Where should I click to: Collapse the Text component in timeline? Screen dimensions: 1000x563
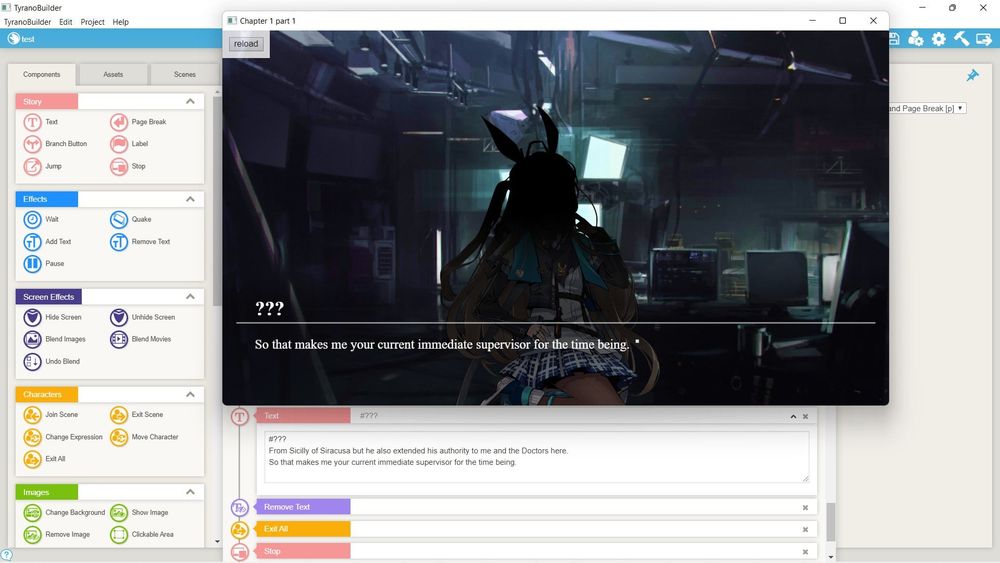click(x=793, y=416)
